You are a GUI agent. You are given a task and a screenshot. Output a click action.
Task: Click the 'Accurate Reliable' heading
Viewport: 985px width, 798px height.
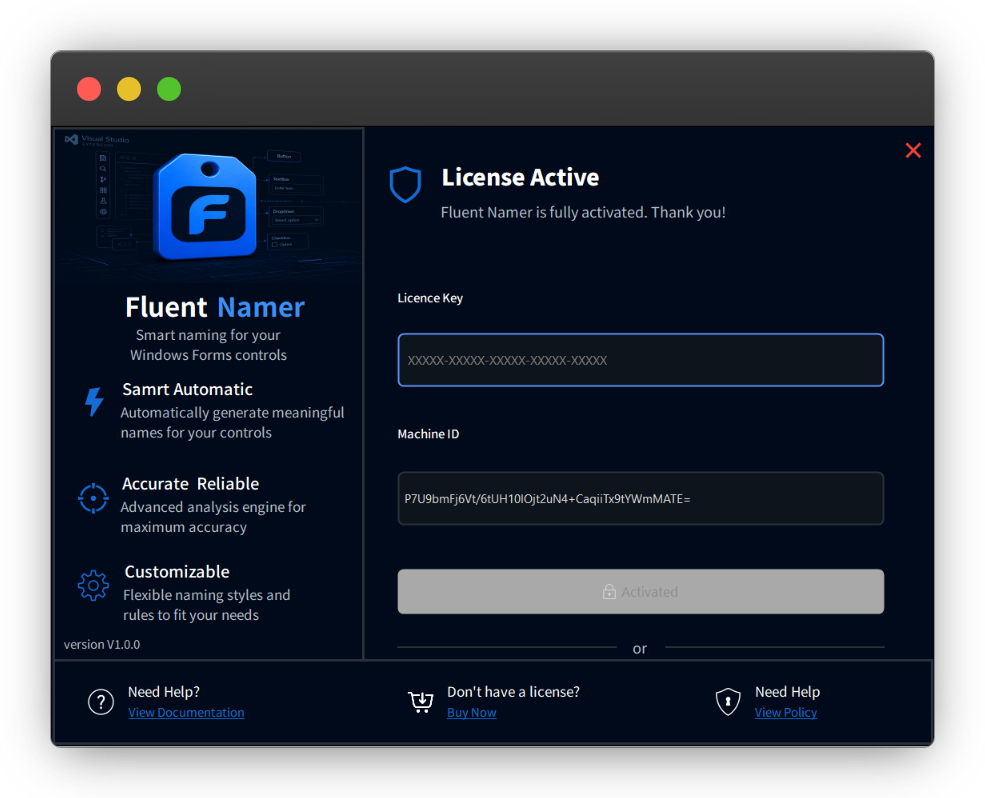pyautogui.click(x=190, y=483)
